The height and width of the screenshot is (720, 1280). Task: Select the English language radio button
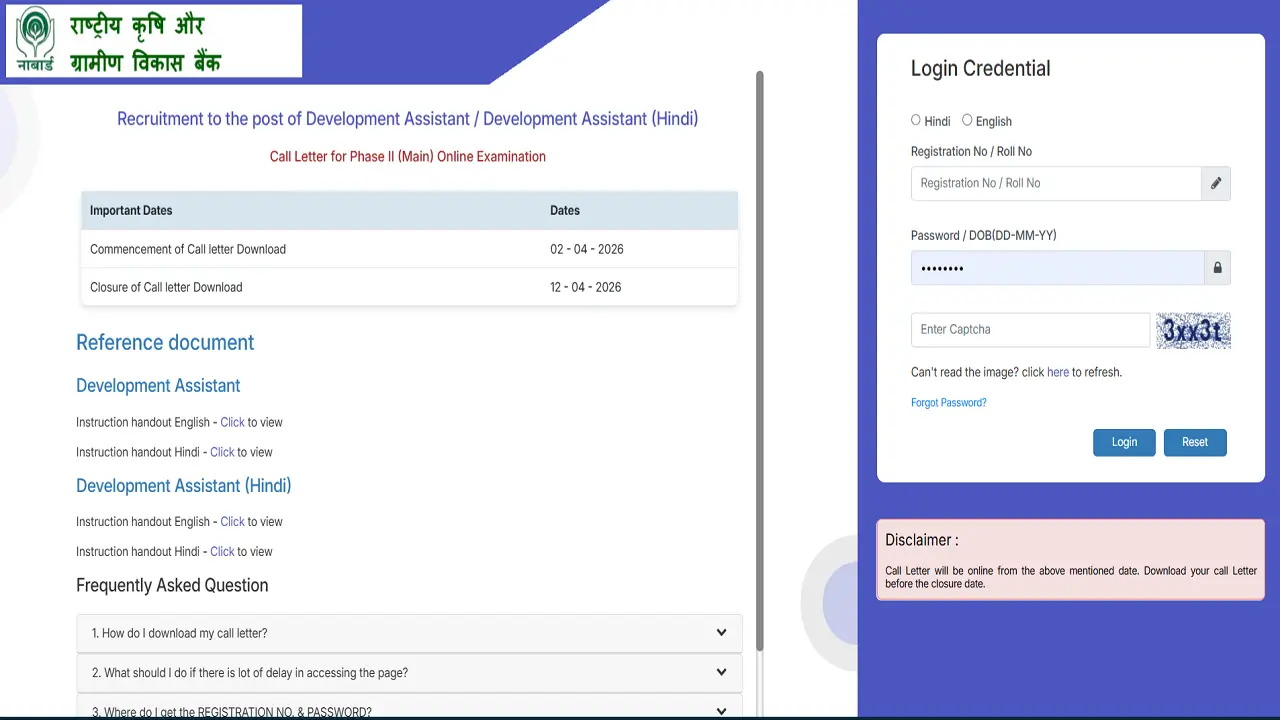(967, 119)
